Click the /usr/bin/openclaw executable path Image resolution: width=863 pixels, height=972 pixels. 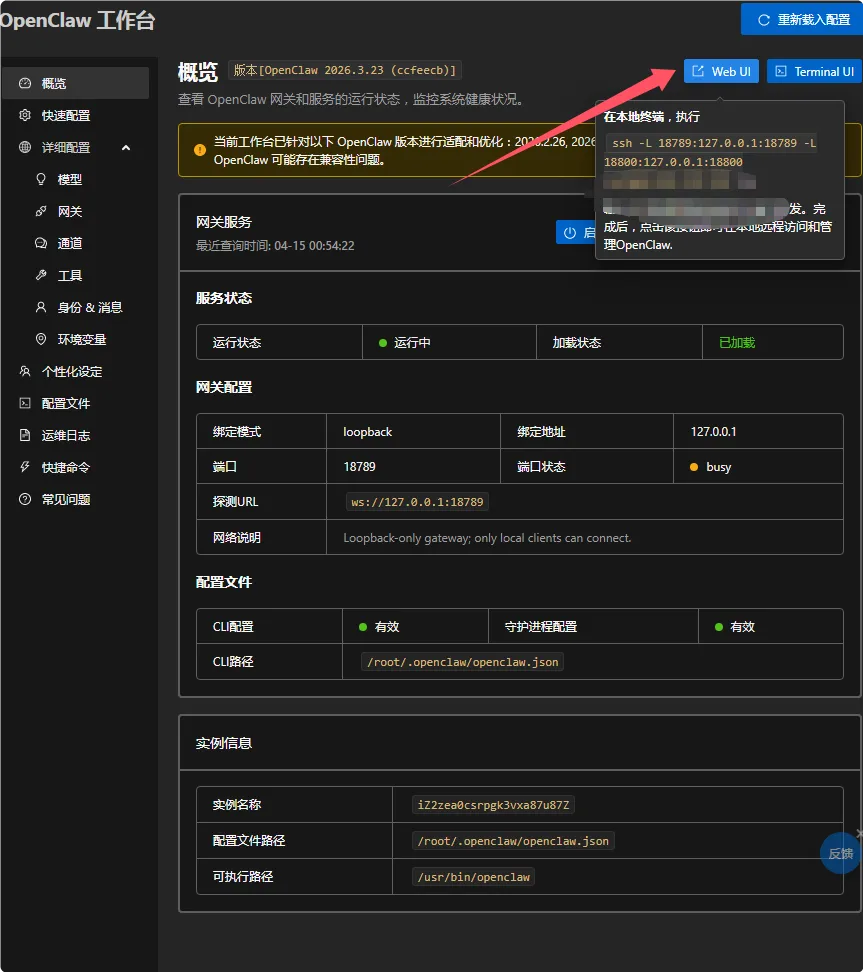pyautogui.click(x=474, y=877)
